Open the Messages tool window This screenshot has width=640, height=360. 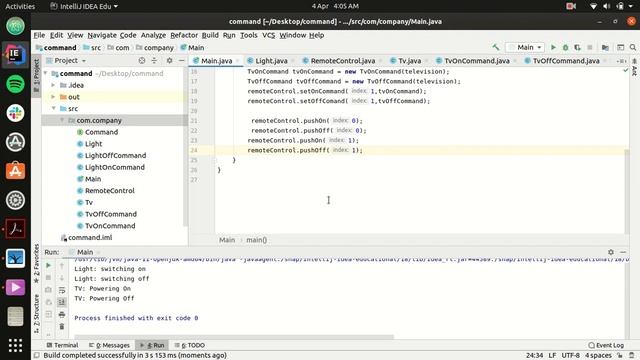(x=109, y=345)
